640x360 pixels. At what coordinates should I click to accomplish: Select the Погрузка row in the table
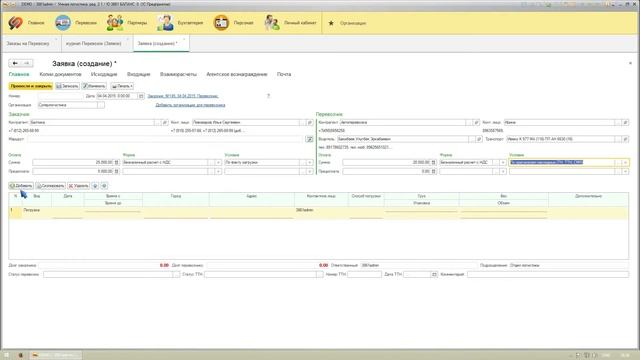click(x=318, y=212)
